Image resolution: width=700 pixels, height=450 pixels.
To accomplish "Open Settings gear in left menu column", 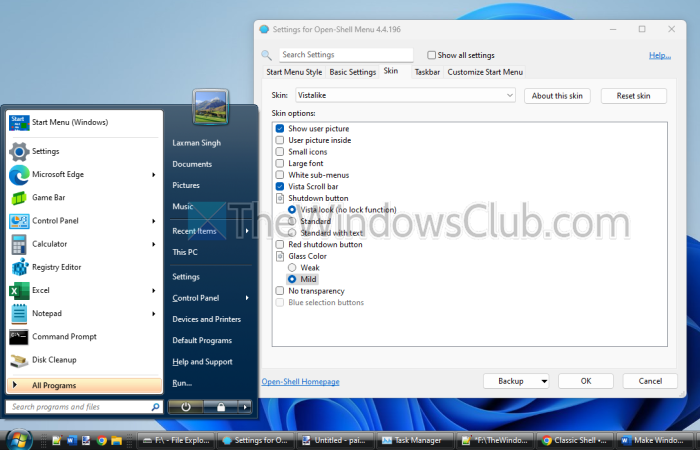I will 84,151.
